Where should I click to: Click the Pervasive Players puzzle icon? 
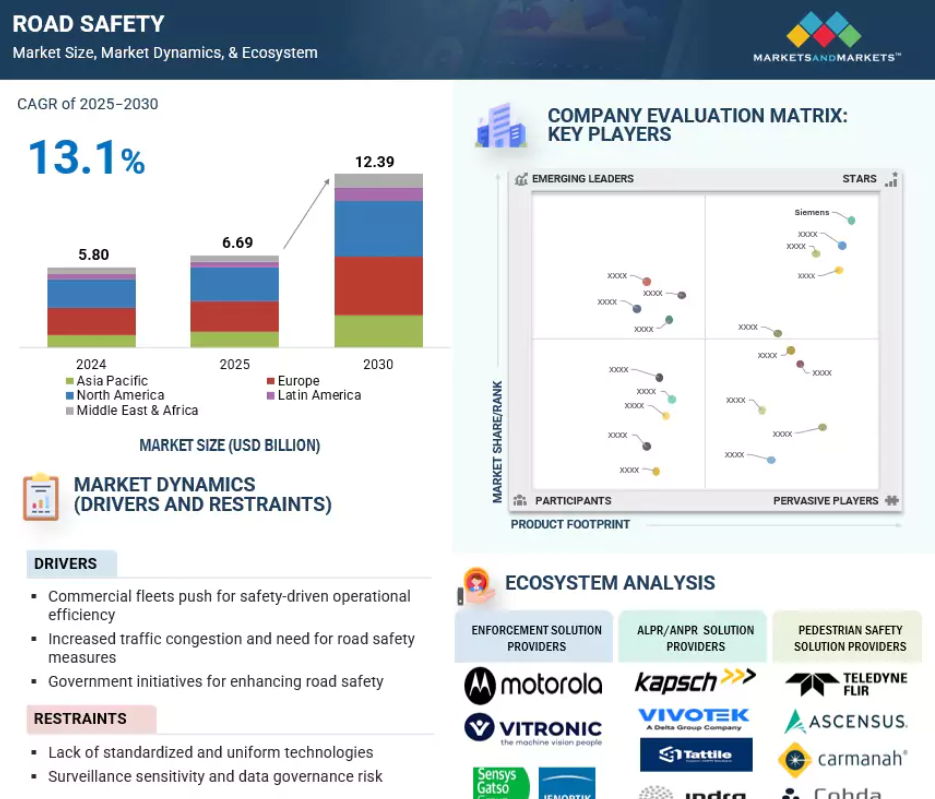coord(892,500)
